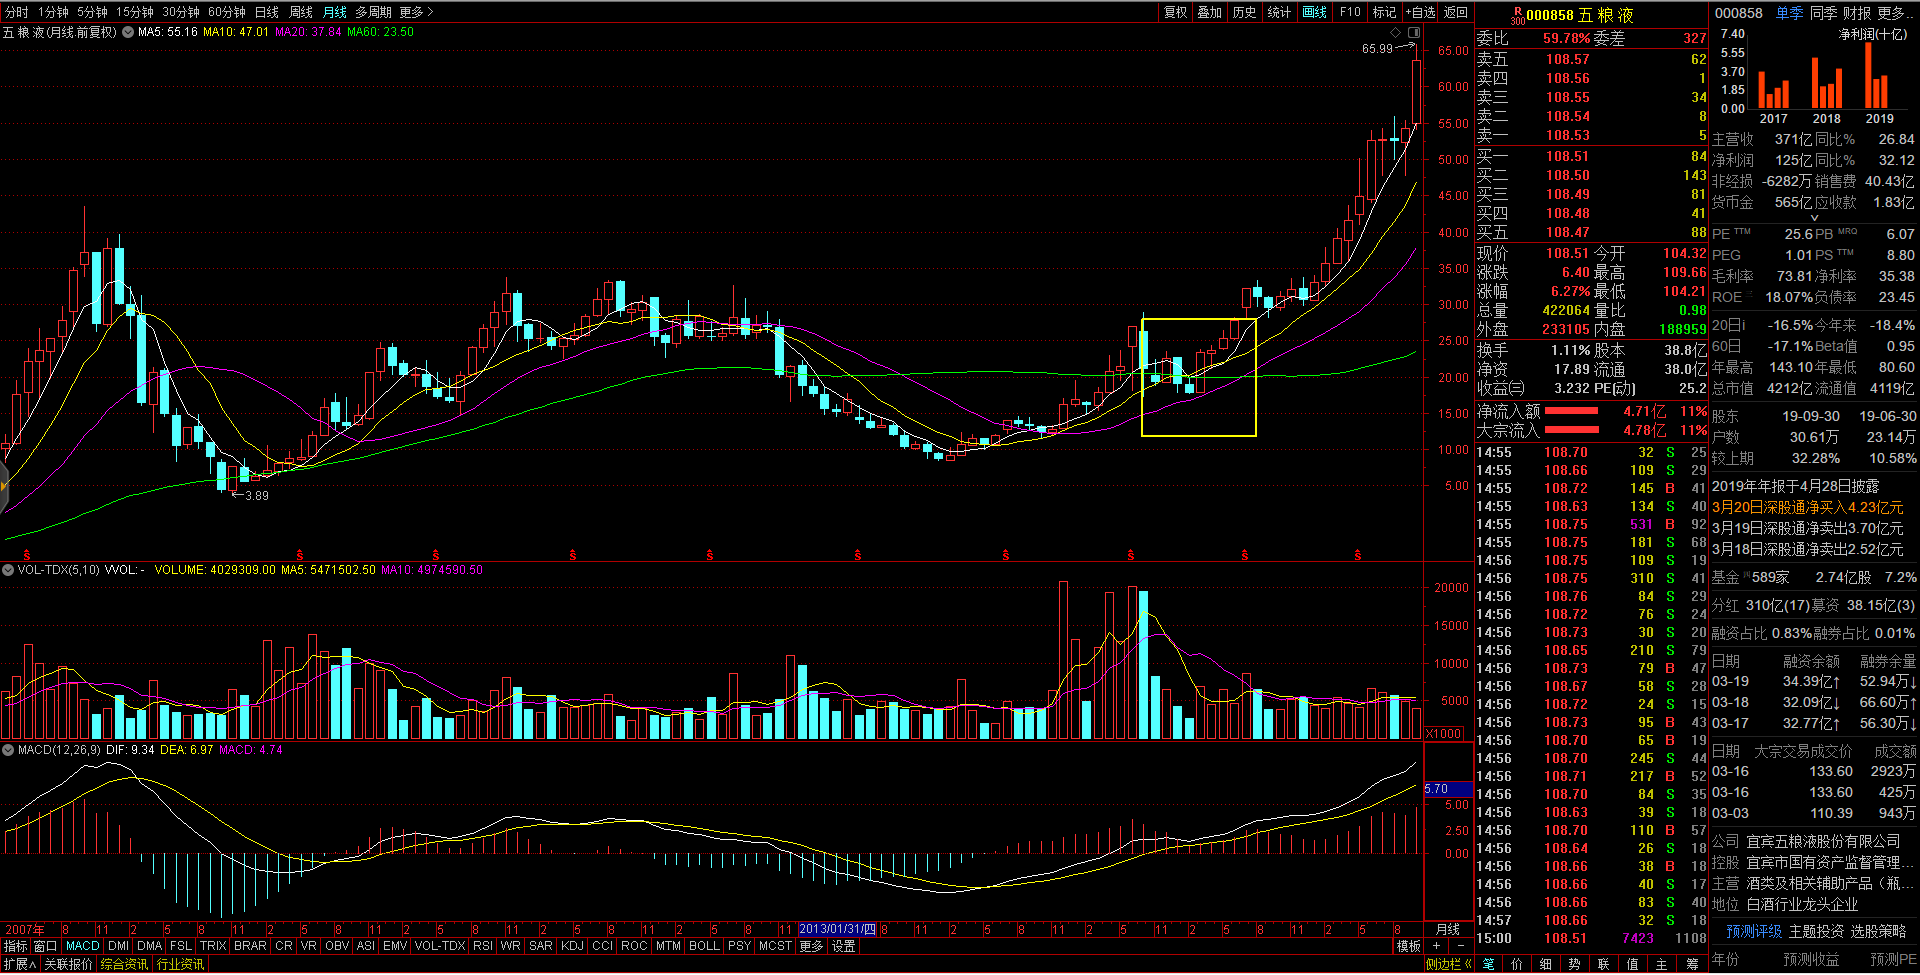Open the 关联报价 related quotes tab
This screenshot has height=975, width=1920.
coord(69,965)
